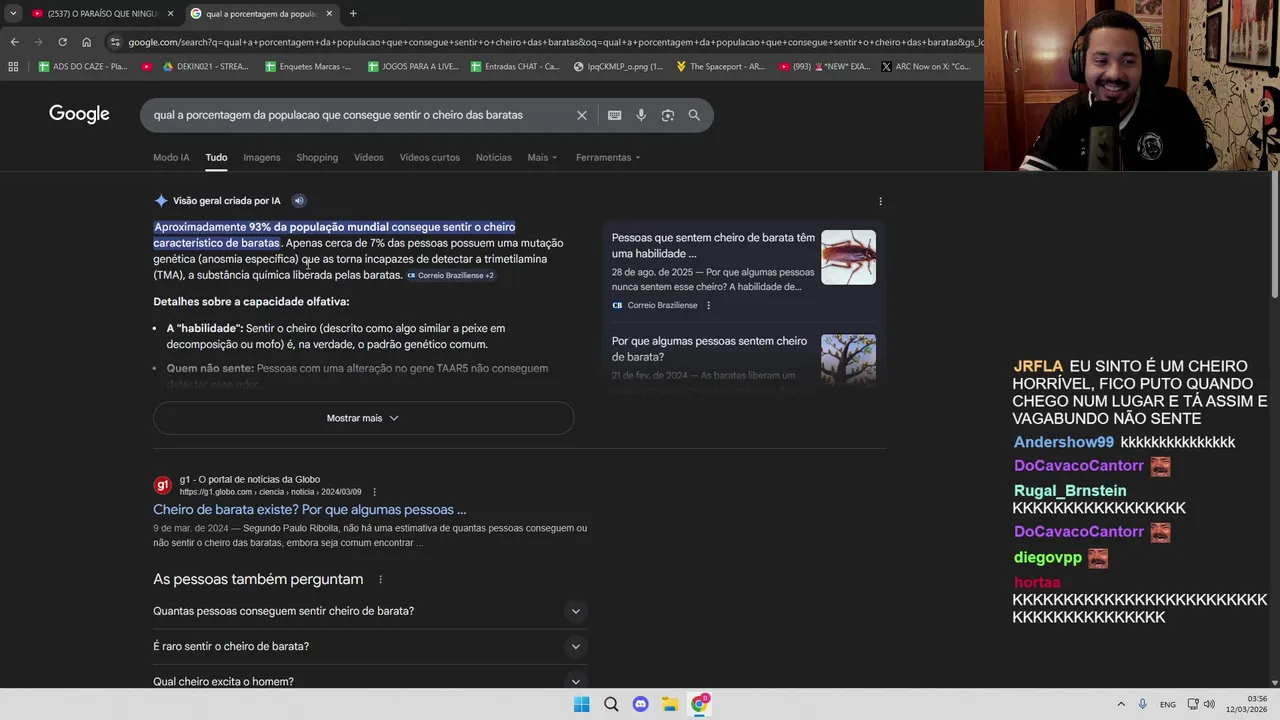Switch to Modo IA tab
Image resolution: width=1280 pixels, height=720 pixels.
pyautogui.click(x=171, y=157)
